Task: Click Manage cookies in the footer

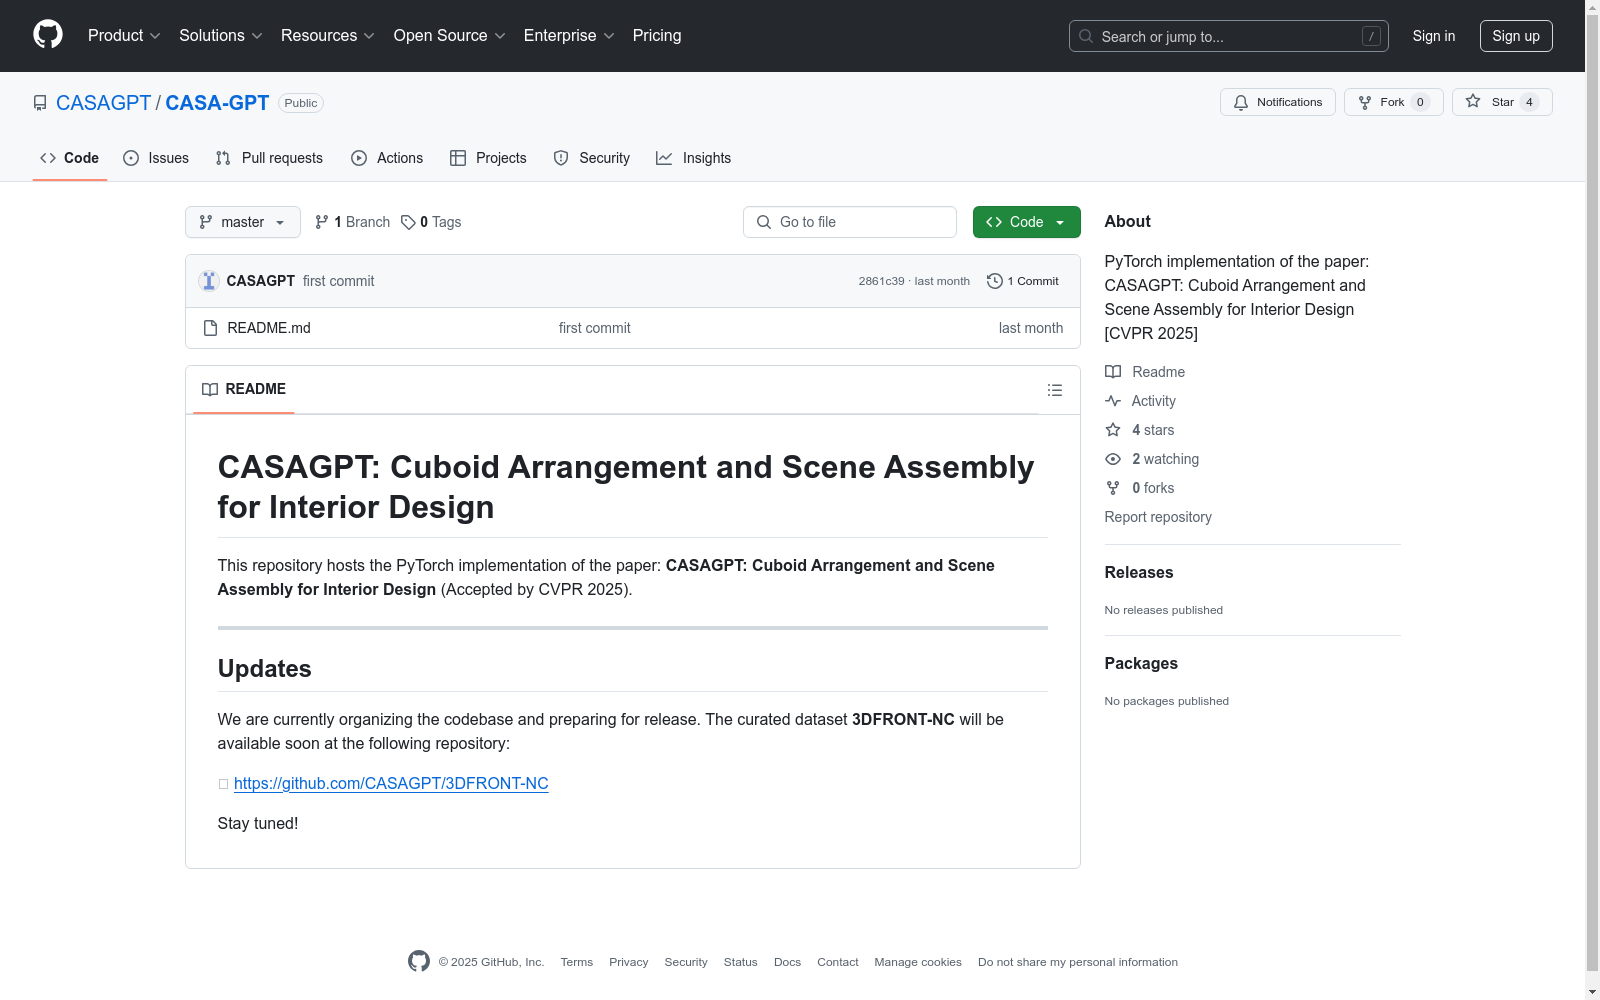Action: 918,962
